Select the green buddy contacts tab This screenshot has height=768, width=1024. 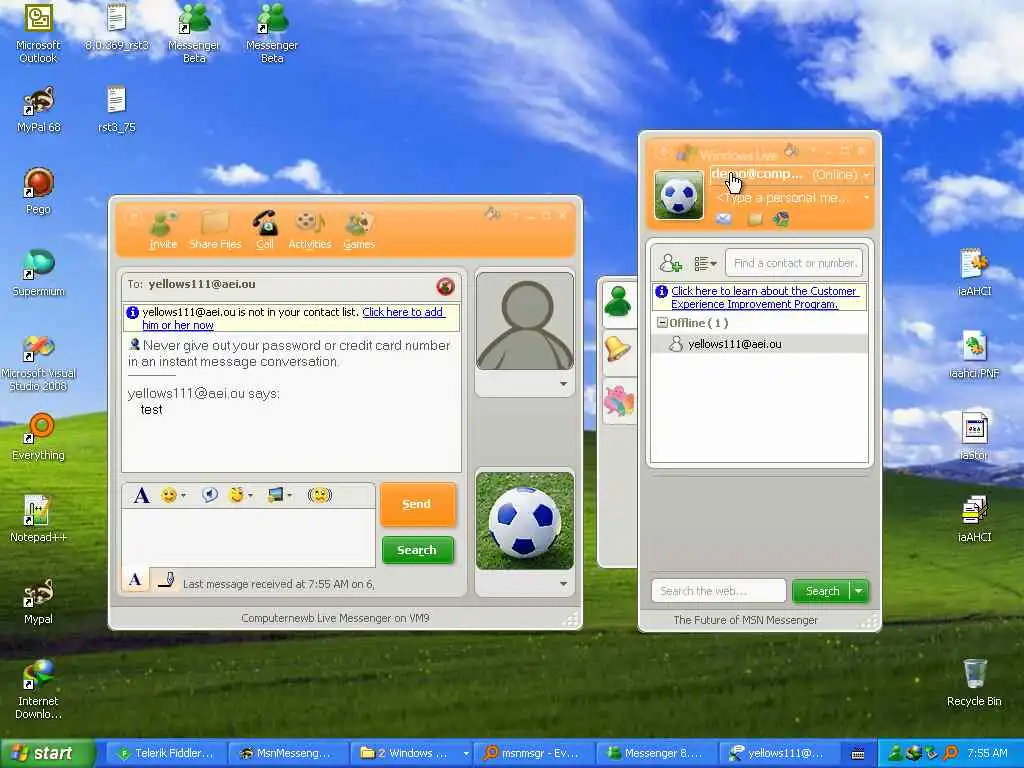[x=617, y=302]
